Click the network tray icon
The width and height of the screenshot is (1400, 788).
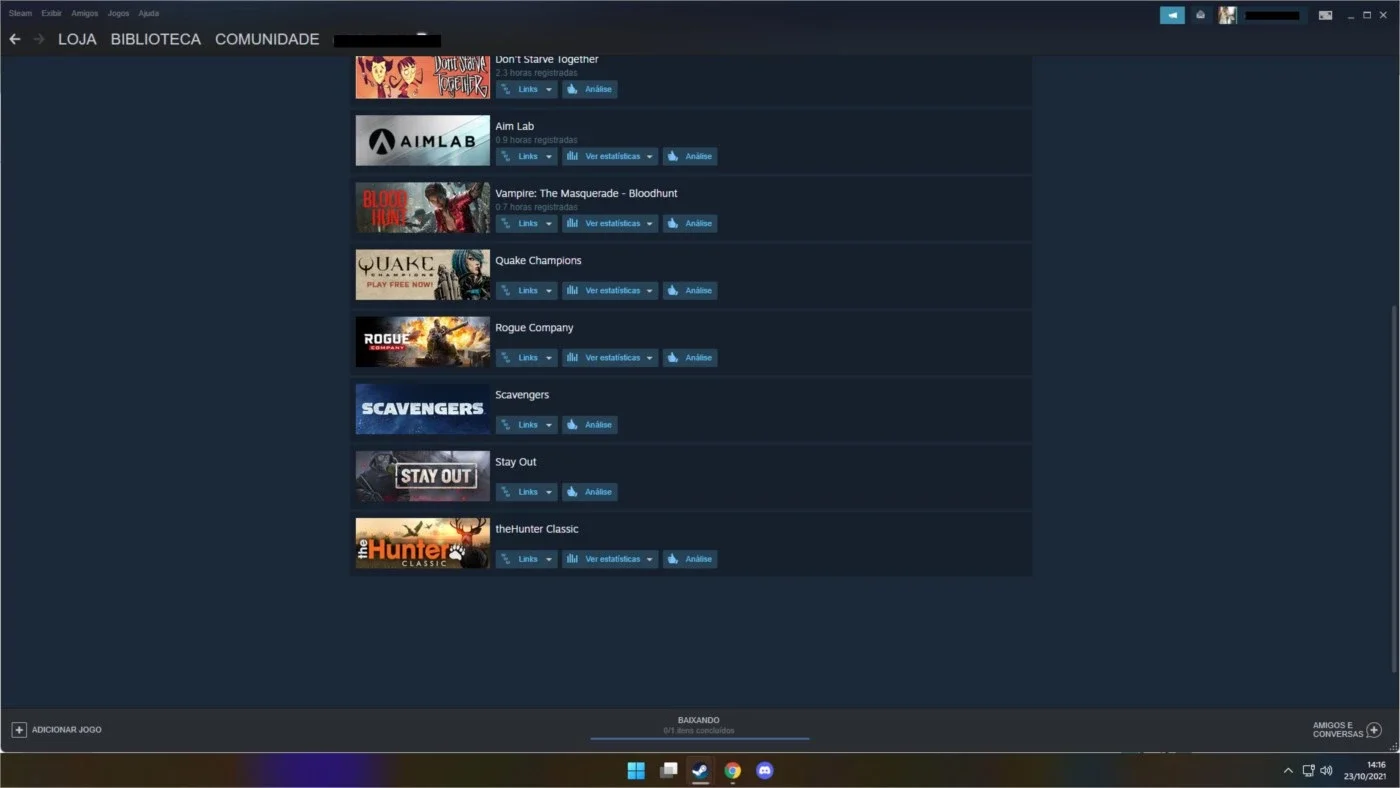pos(1308,771)
